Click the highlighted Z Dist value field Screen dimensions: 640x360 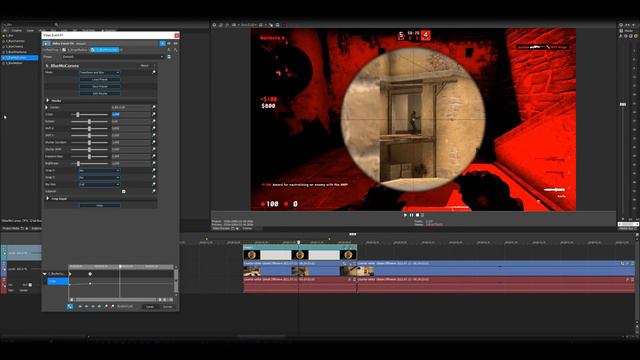point(131,114)
